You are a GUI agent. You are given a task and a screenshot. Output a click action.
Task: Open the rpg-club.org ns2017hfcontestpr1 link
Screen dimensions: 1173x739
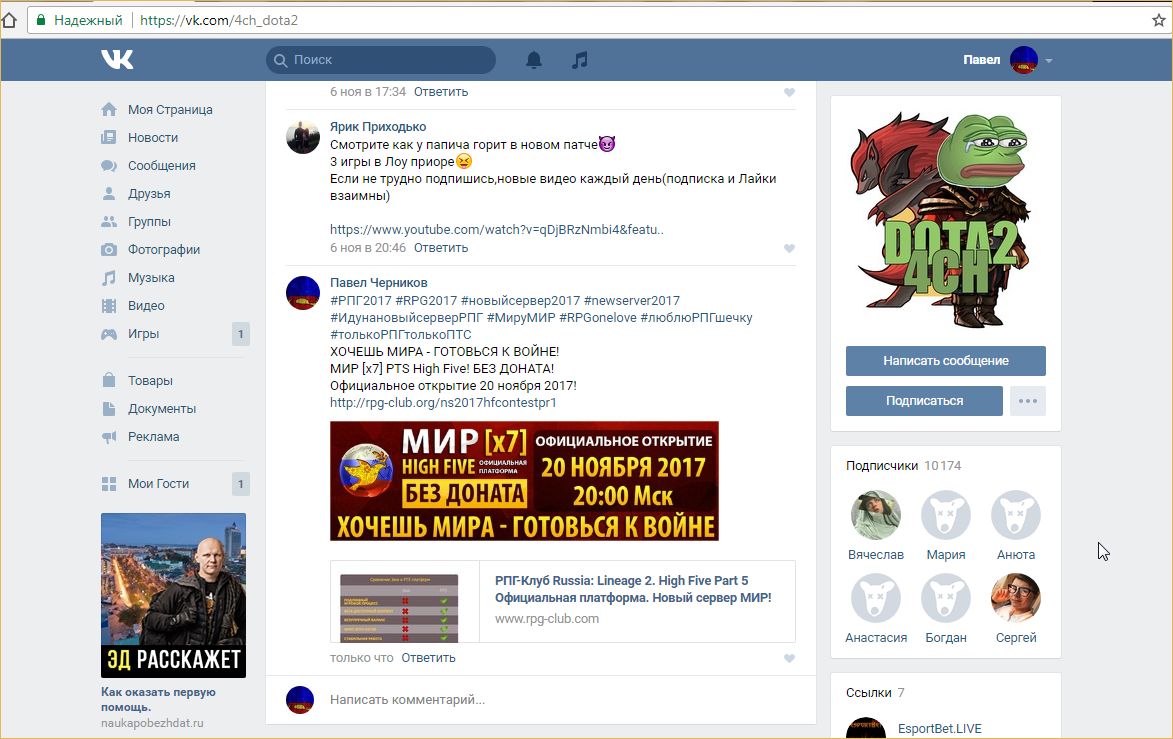443,402
